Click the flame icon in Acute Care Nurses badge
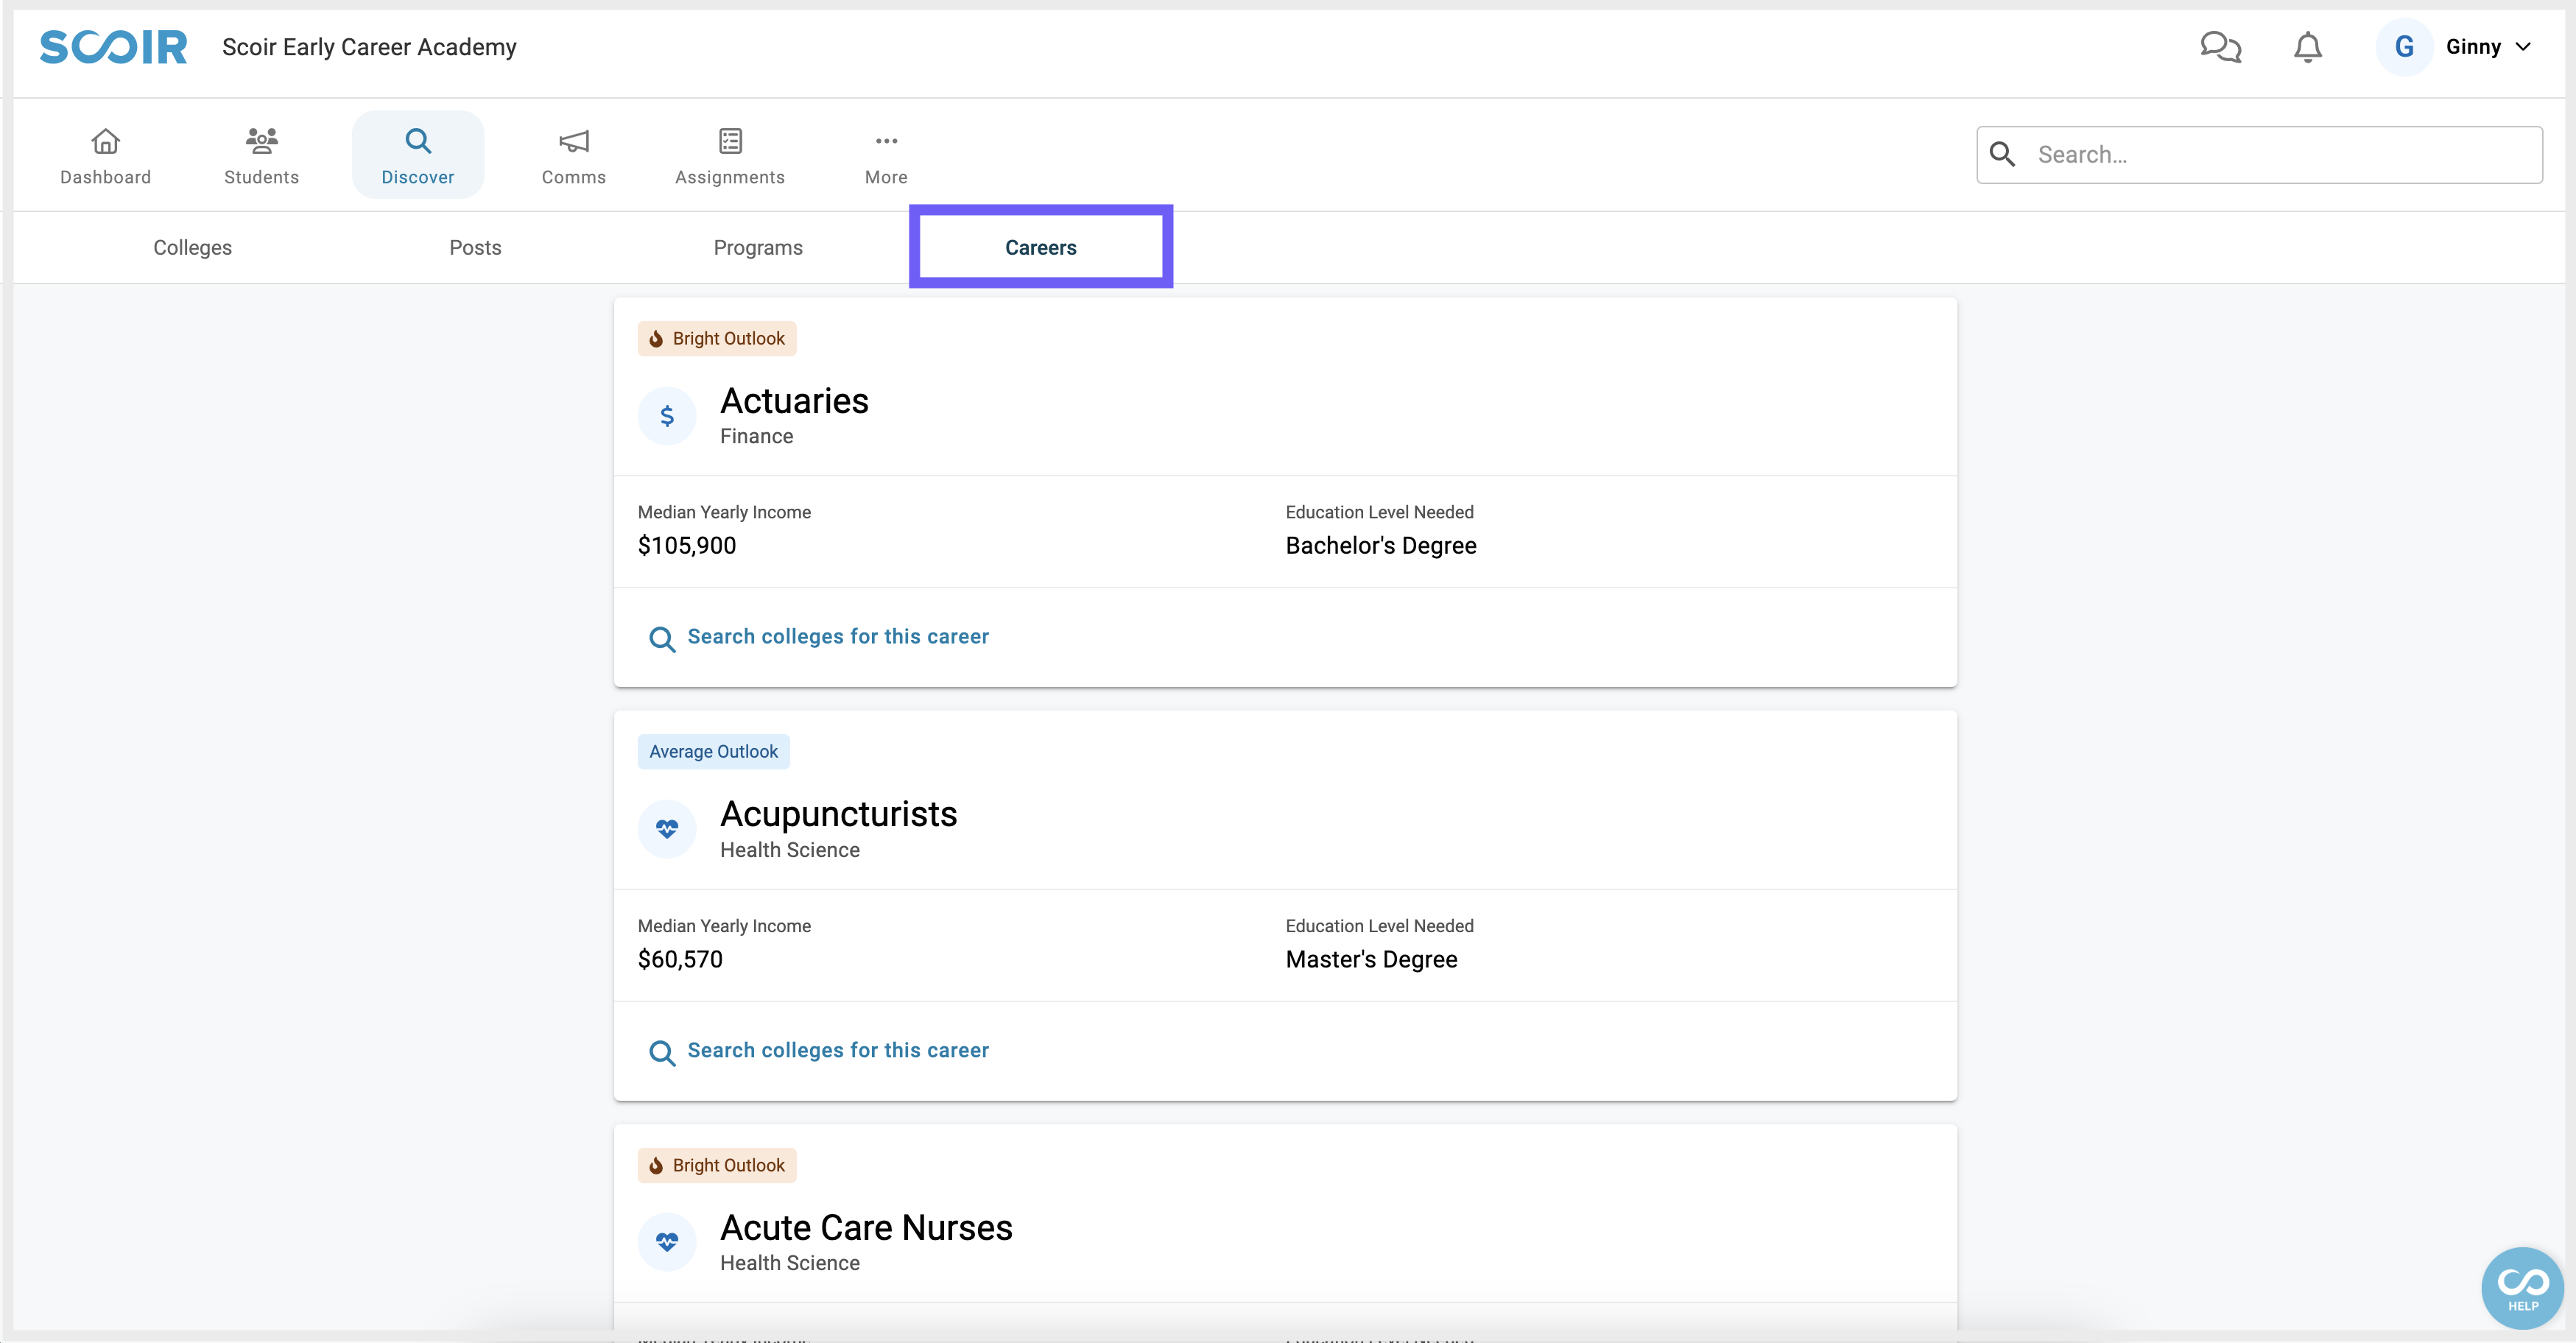 coord(656,1166)
